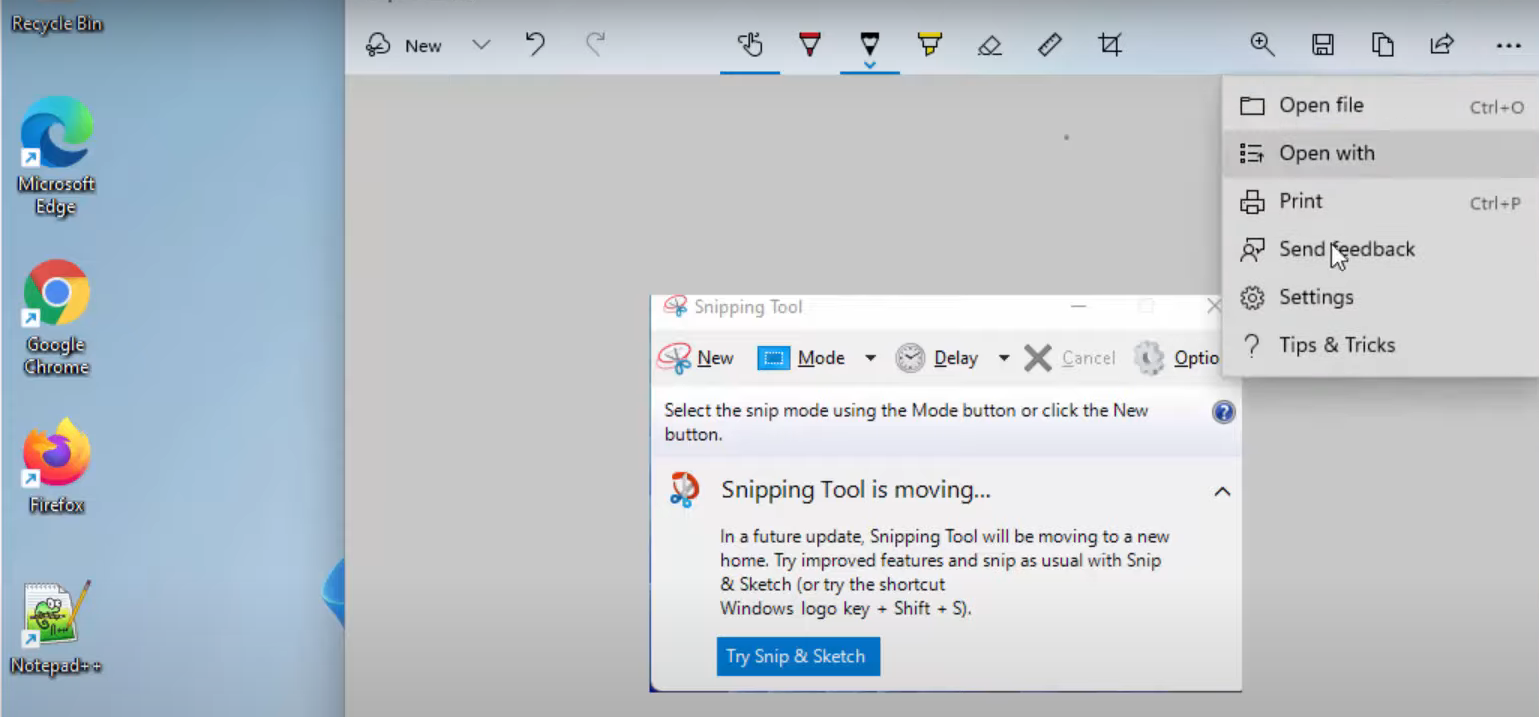Open the Delay dropdown arrow in Snipping Tool
Screen dimensions: 1539x717
coord(1003,358)
